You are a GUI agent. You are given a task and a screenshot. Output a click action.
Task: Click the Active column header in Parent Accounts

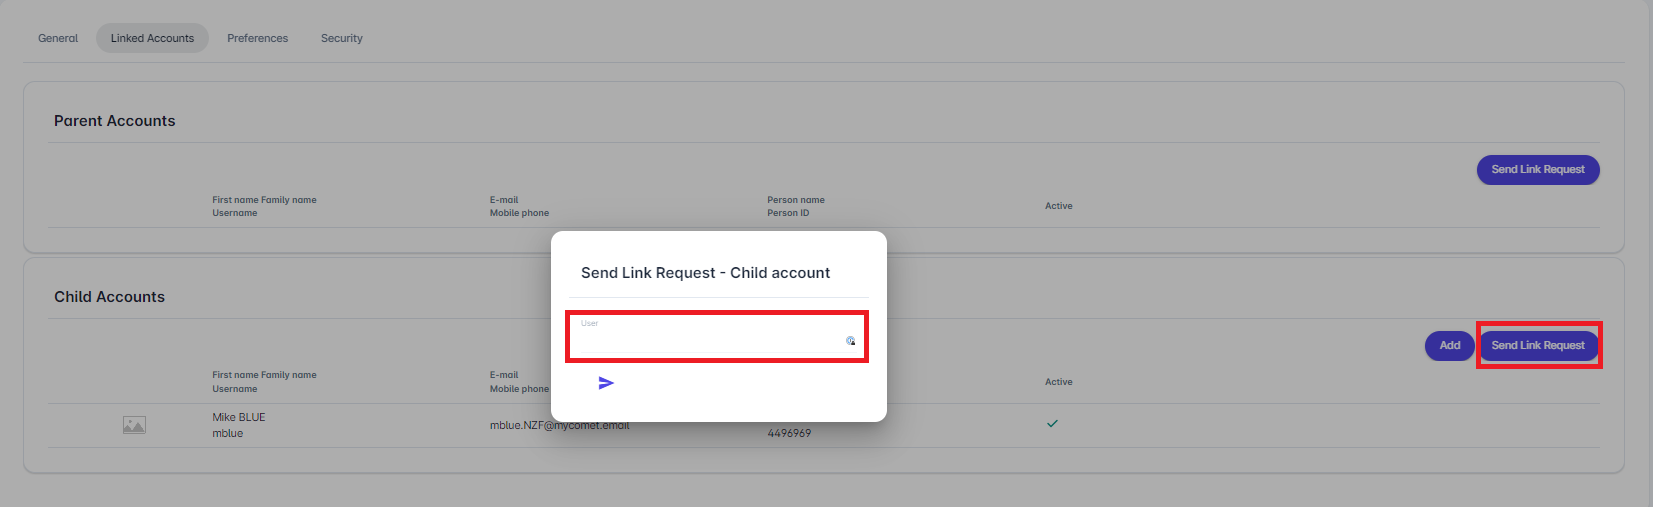[x=1058, y=206]
